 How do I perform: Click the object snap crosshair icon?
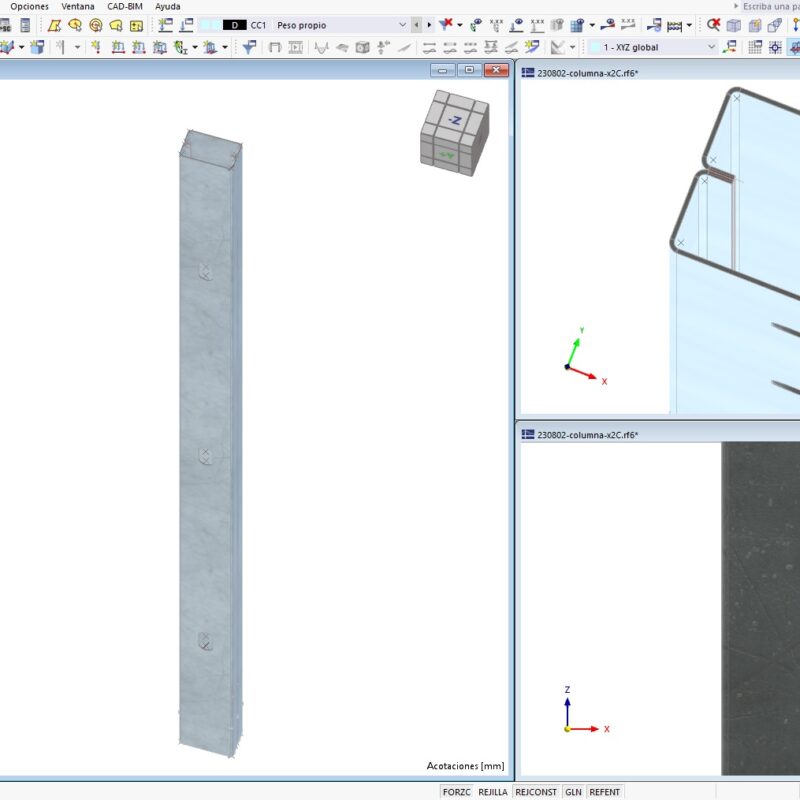776,47
